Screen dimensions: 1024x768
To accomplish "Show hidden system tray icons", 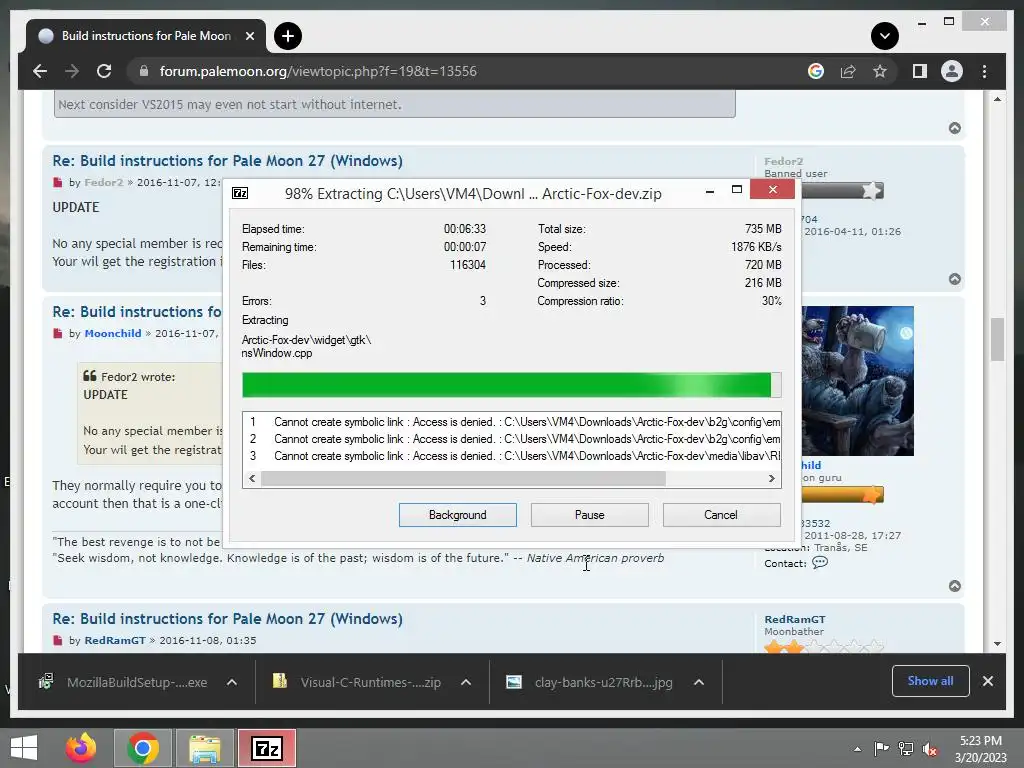I will point(857,749).
